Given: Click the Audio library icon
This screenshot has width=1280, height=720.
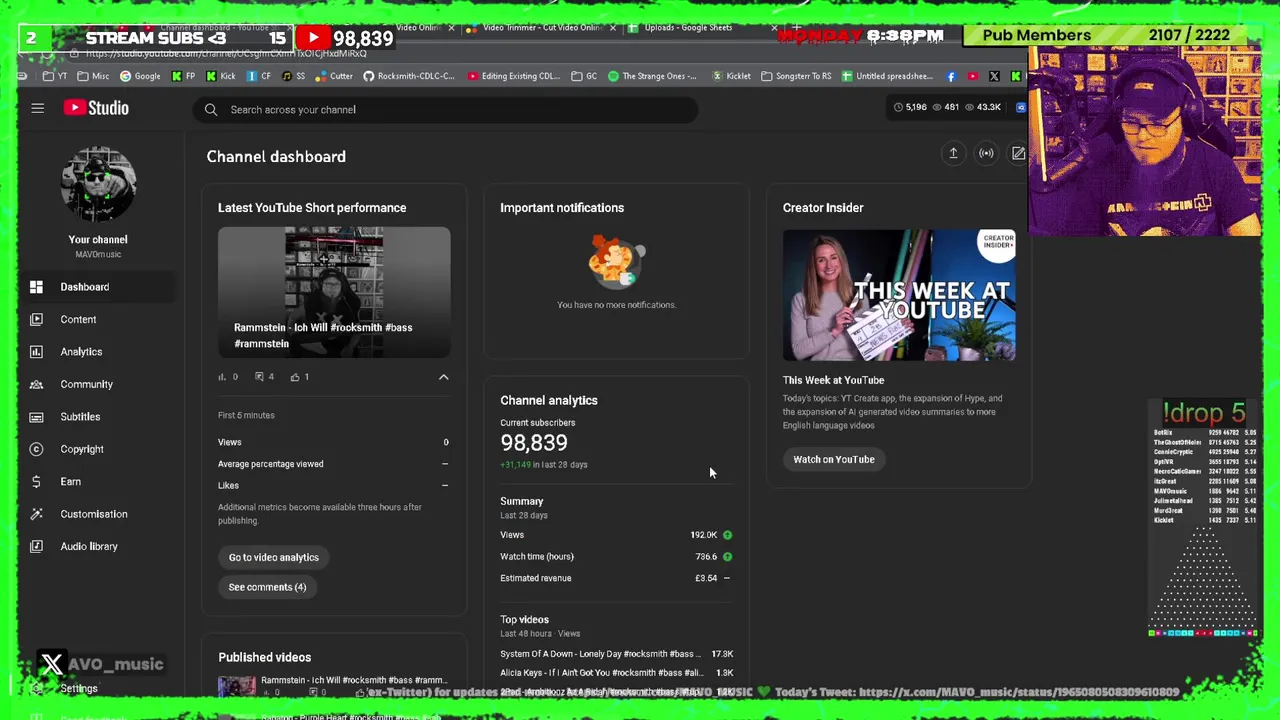Looking at the screenshot, I should pyautogui.click(x=36, y=546).
